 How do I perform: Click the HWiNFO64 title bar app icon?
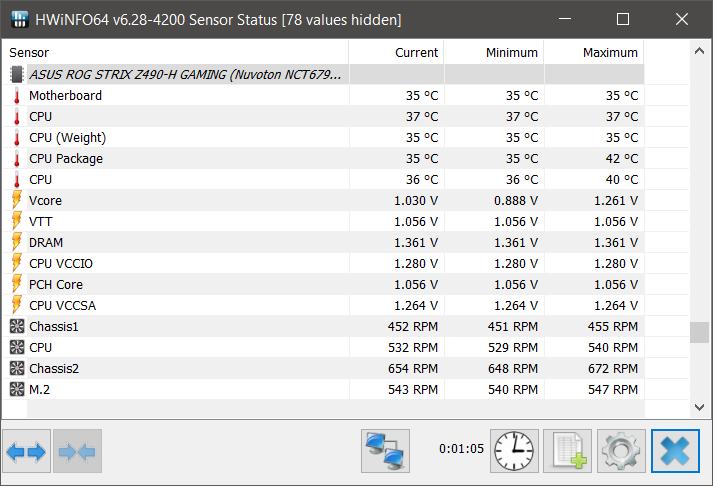(x=19, y=19)
